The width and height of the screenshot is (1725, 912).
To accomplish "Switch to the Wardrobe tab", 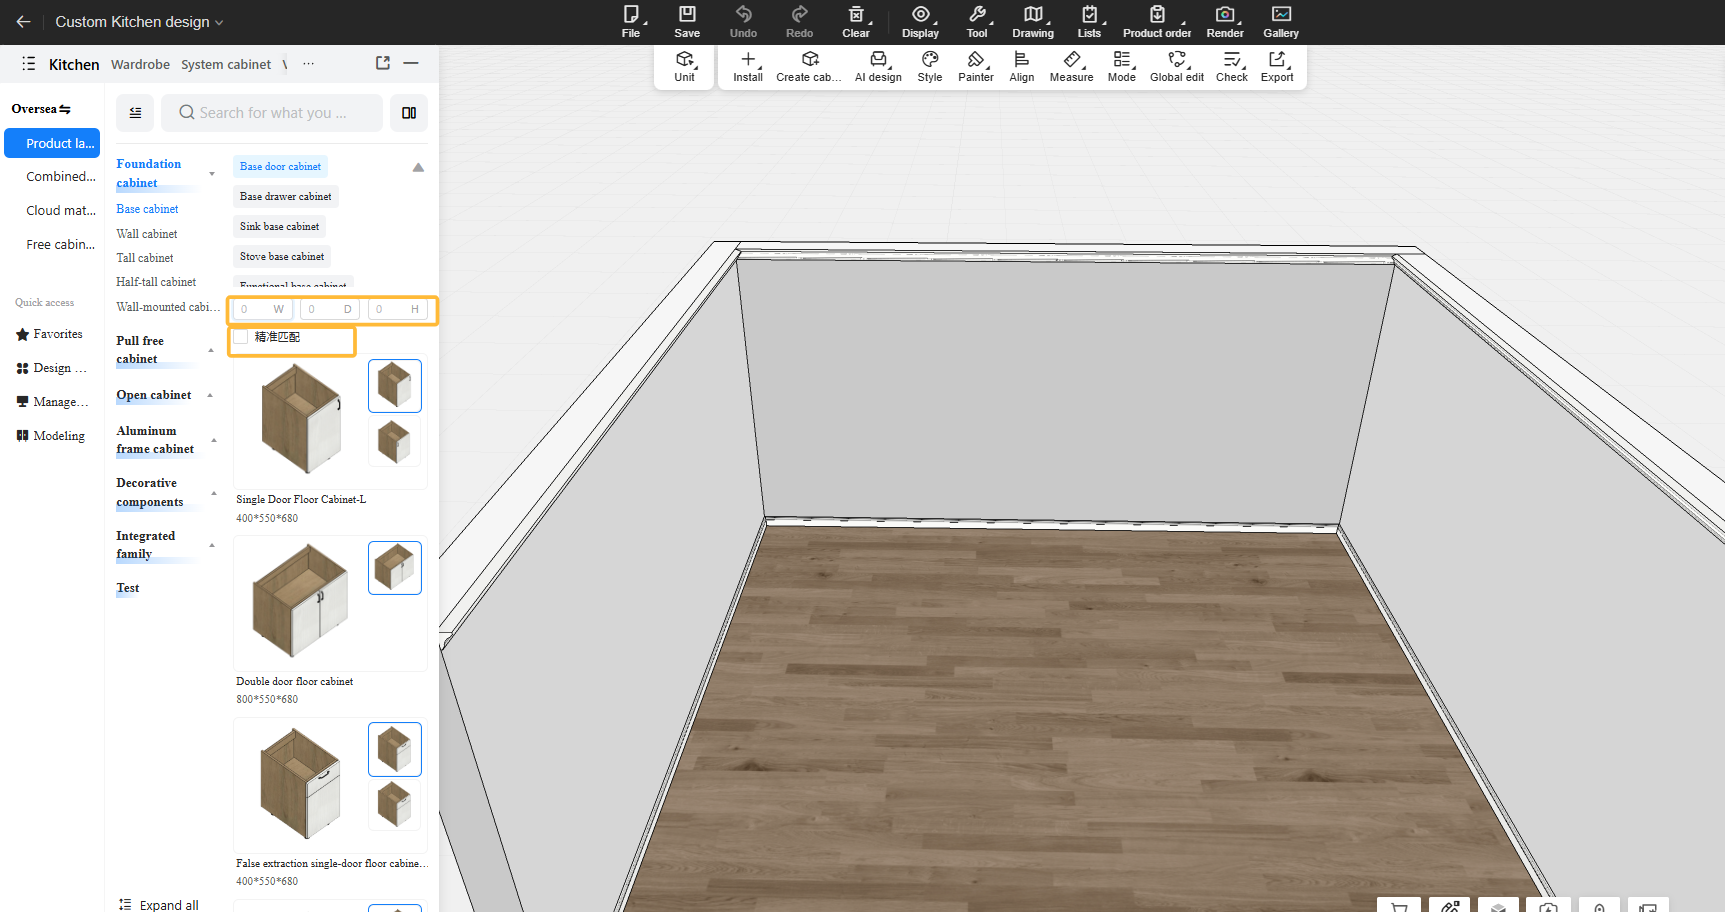I will tap(140, 64).
